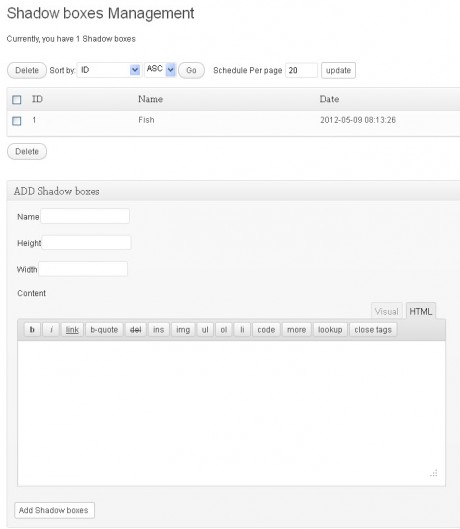Click the Date column header
This screenshot has width=460, height=529.
point(329,99)
